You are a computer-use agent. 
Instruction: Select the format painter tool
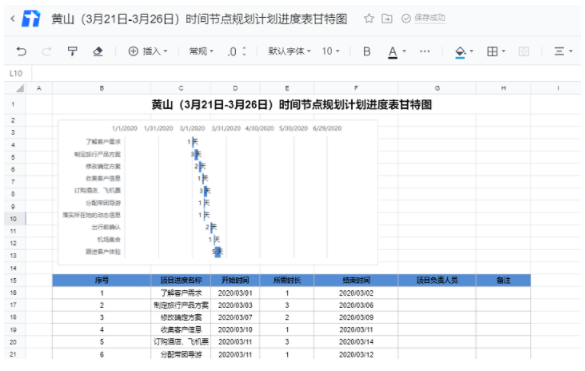72,51
